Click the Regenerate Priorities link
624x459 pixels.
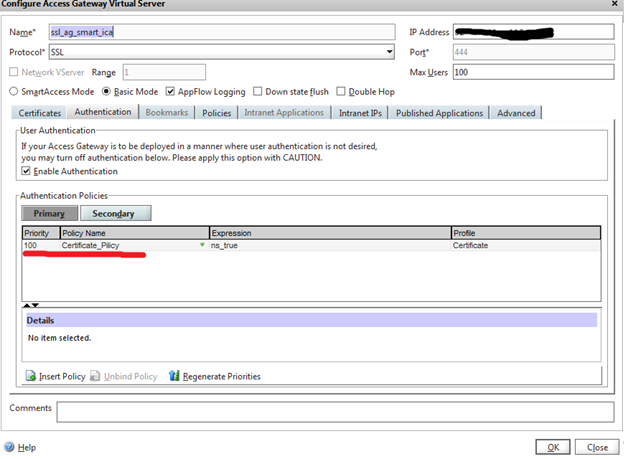(222, 376)
